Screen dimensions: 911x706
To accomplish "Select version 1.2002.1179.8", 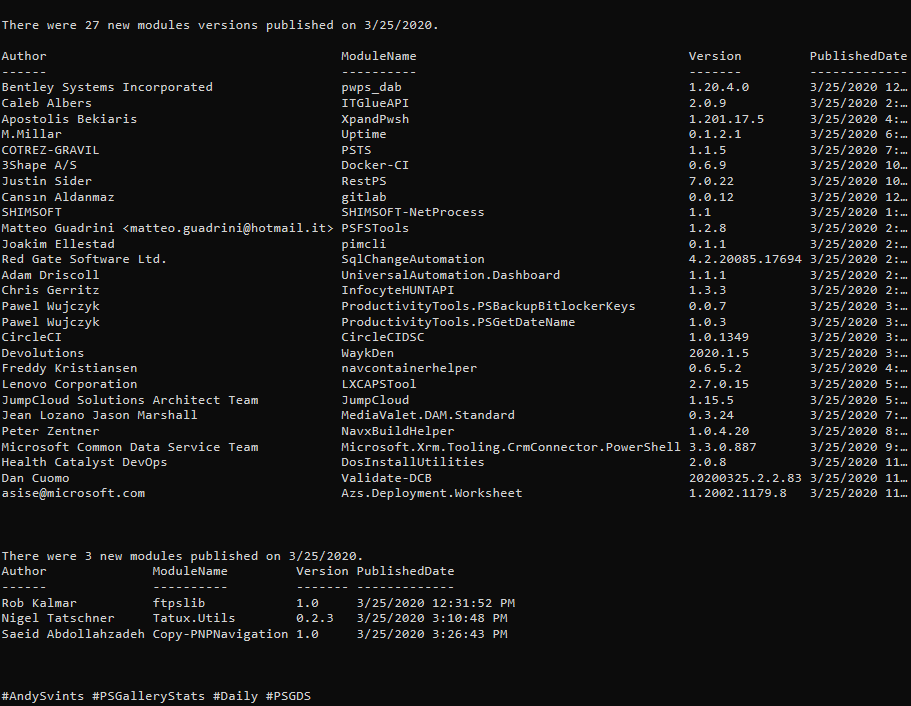I will (738, 493).
